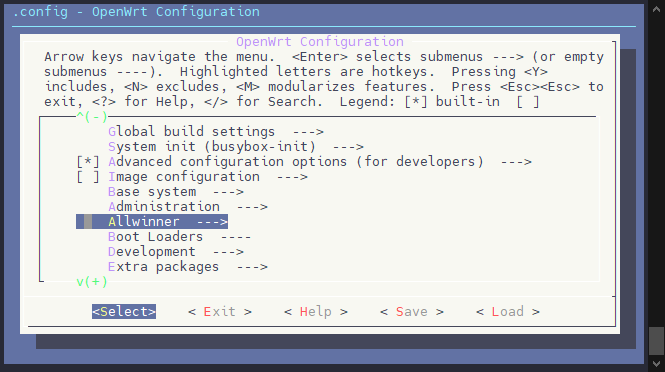Viewport: 665px width, 372px height.
Task: Click the < Save > button
Action: click(x=412, y=312)
